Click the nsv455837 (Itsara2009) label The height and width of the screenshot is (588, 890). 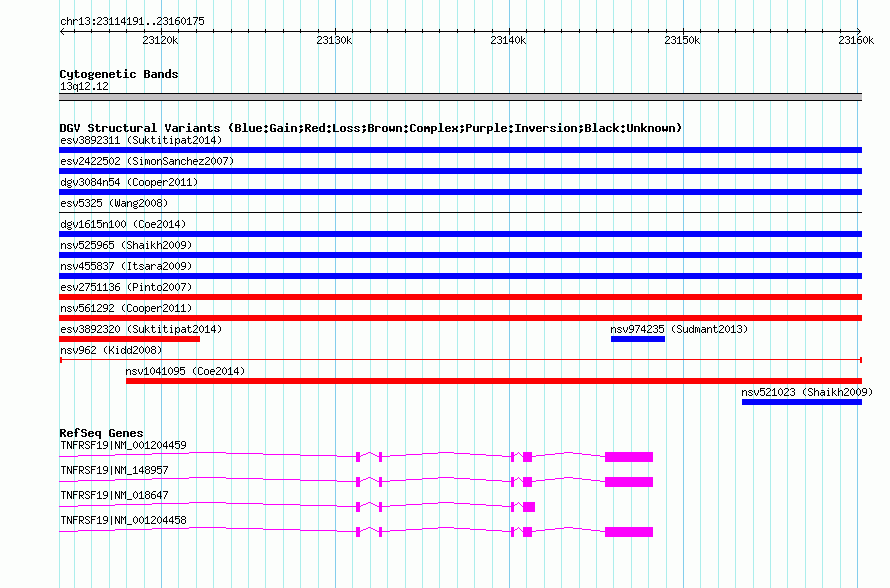[x=126, y=266]
